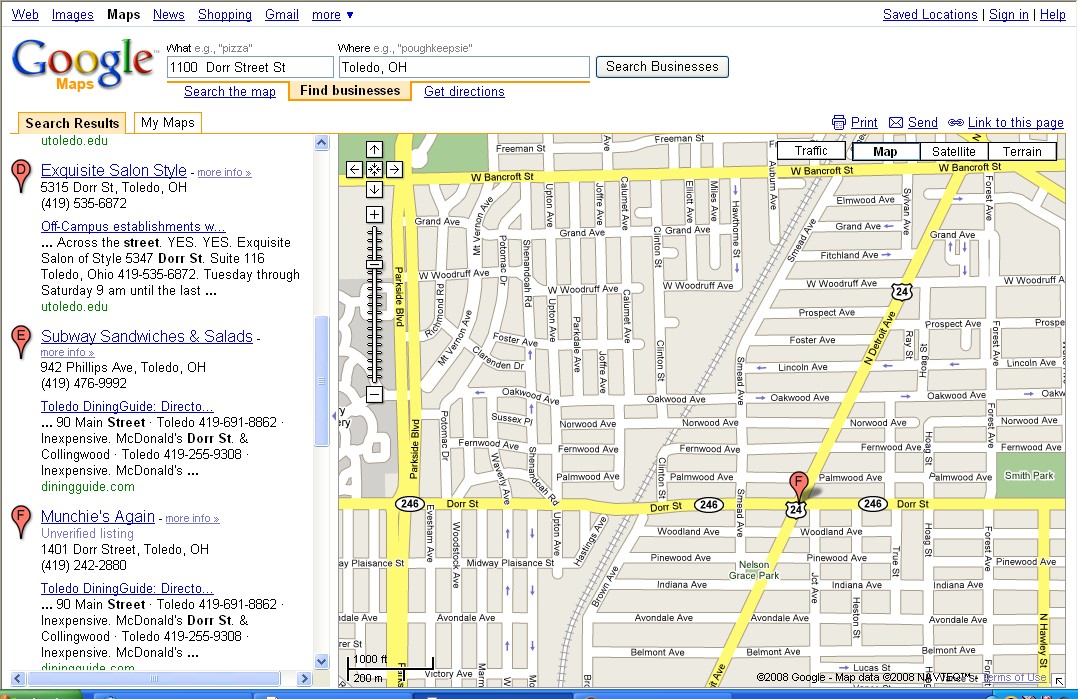Screen dimensions: 1078x699
Task: Open the 'more' dropdown in top navigation
Action: click(x=332, y=14)
